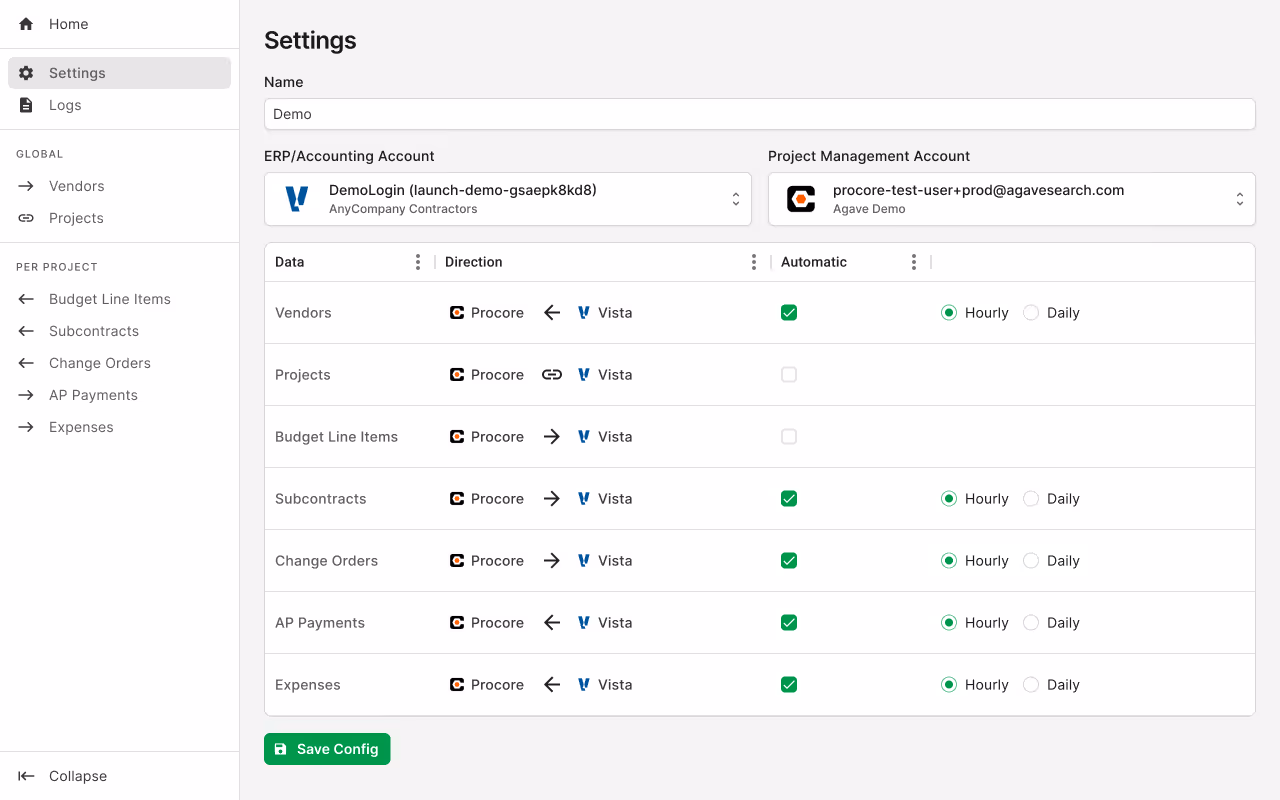
Task: Enable Automatic for Budget Line Items row
Action: 789,437
